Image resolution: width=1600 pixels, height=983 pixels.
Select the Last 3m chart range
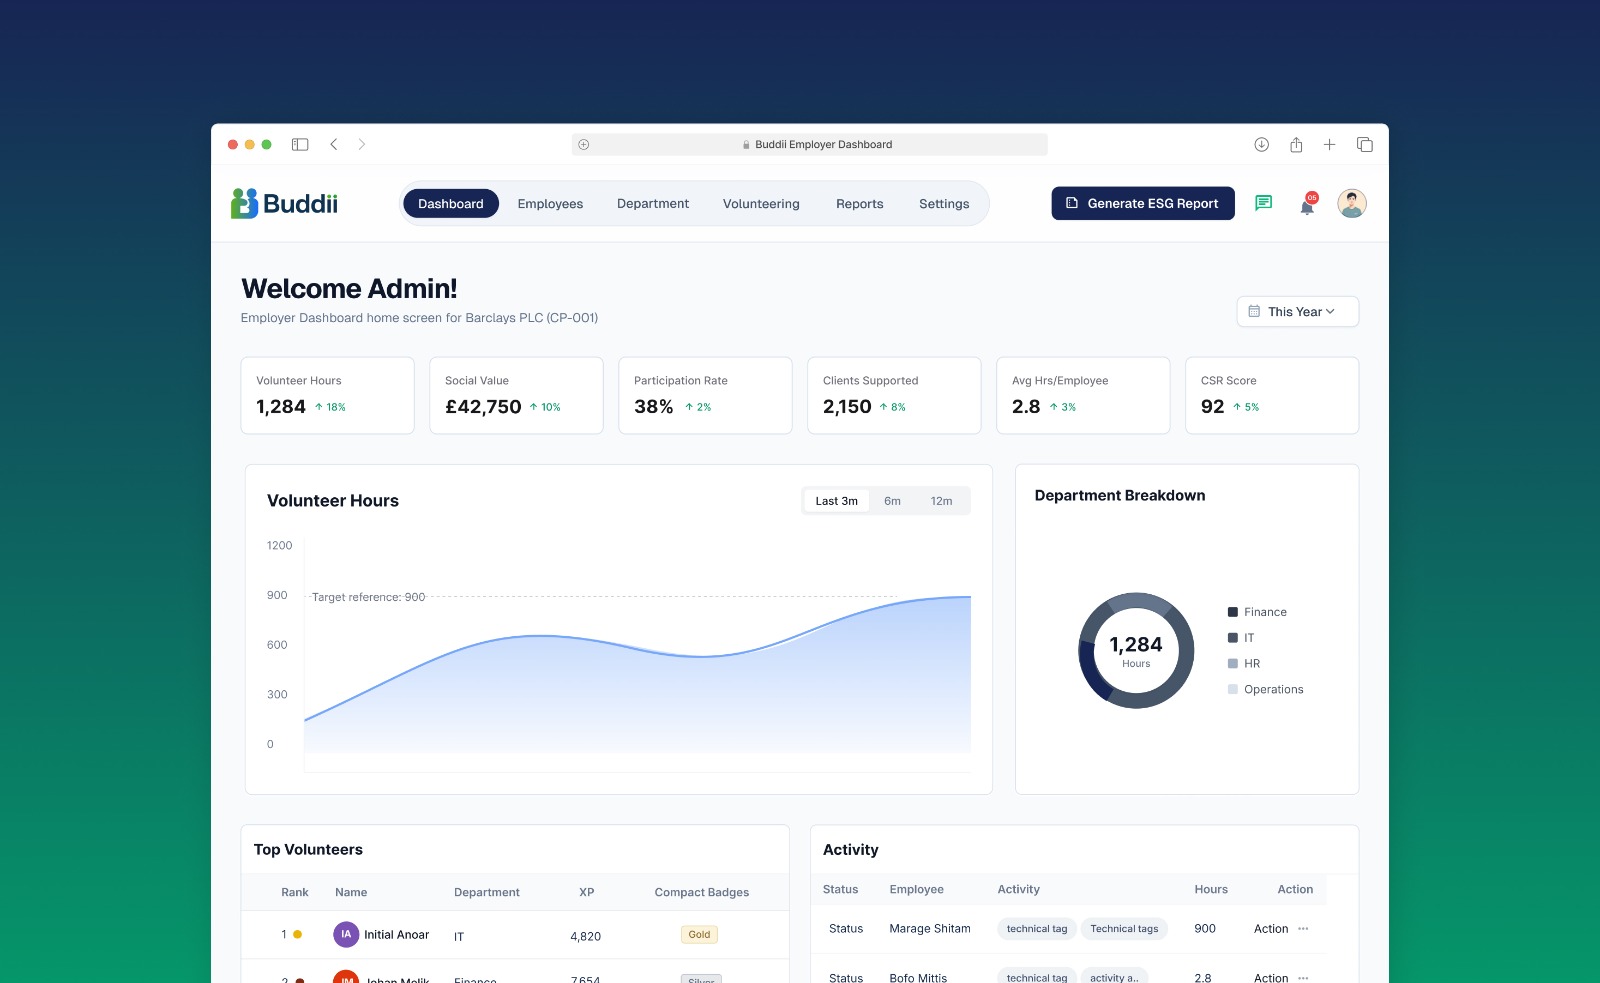coord(837,501)
